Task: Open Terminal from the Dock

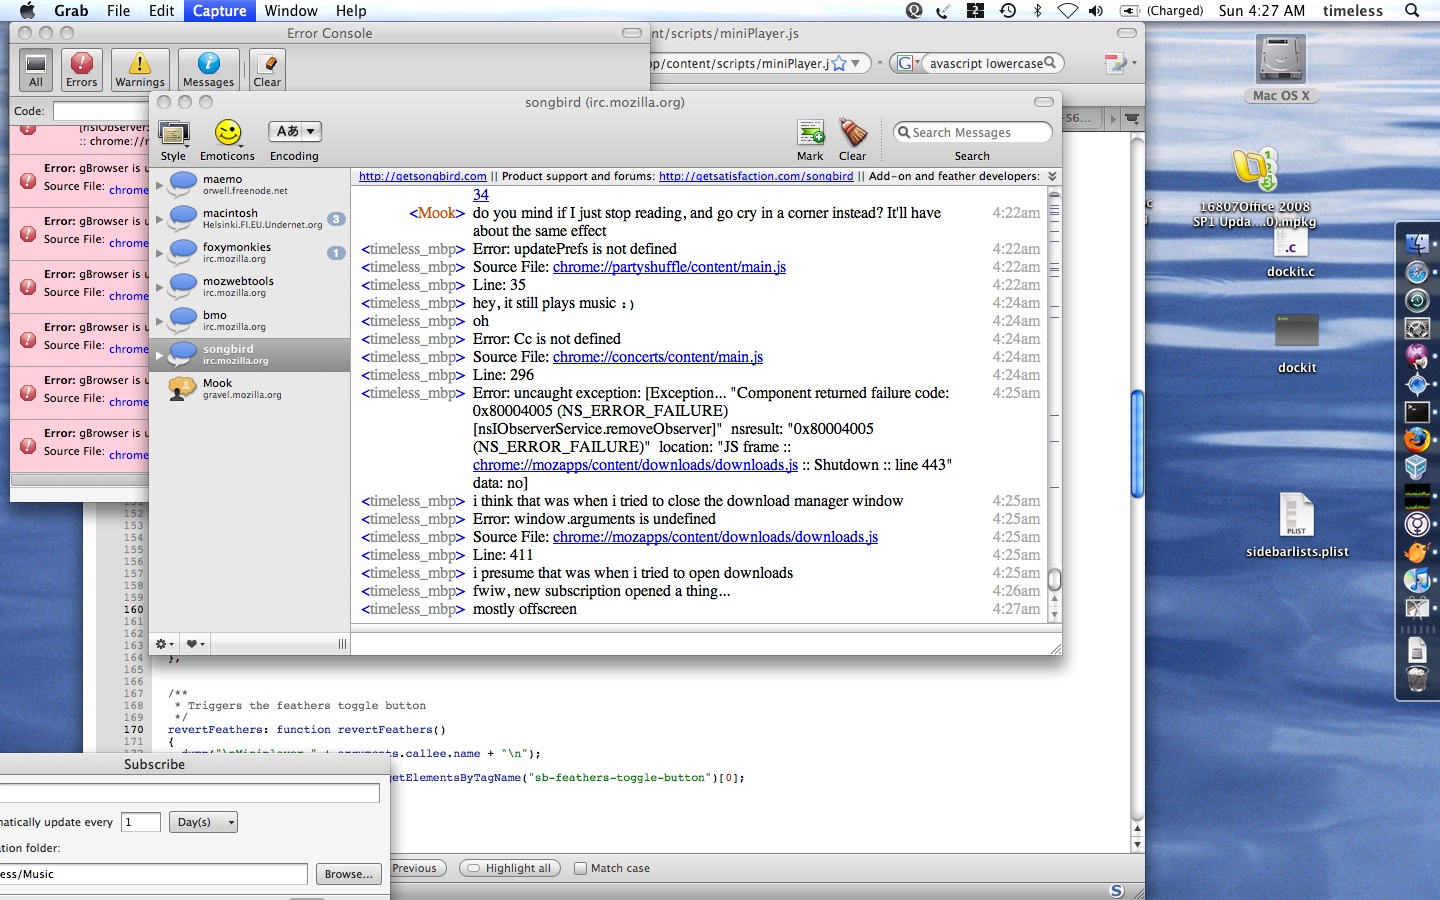Action: point(1417,412)
